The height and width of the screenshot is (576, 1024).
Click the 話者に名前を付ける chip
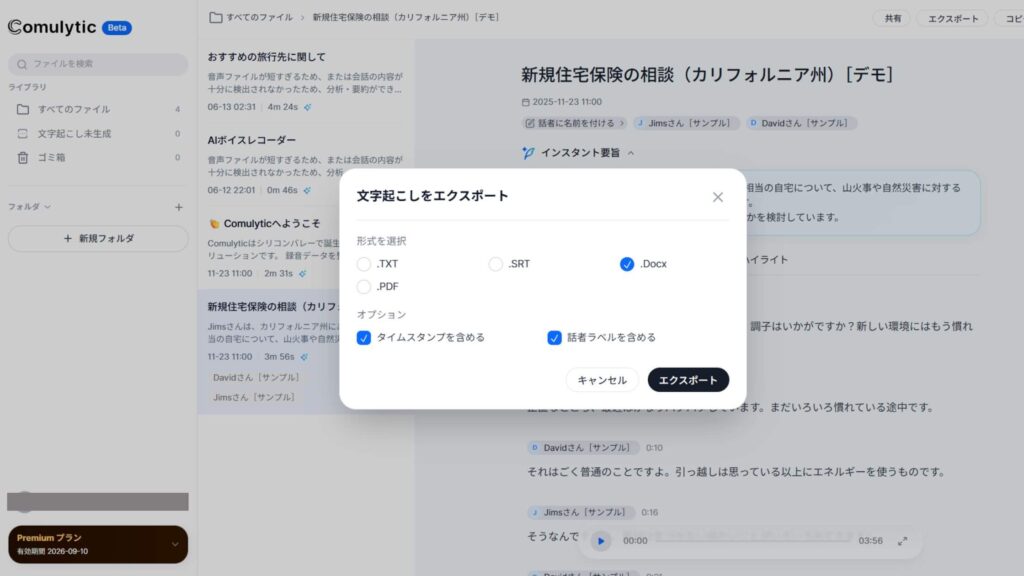coord(575,123)
